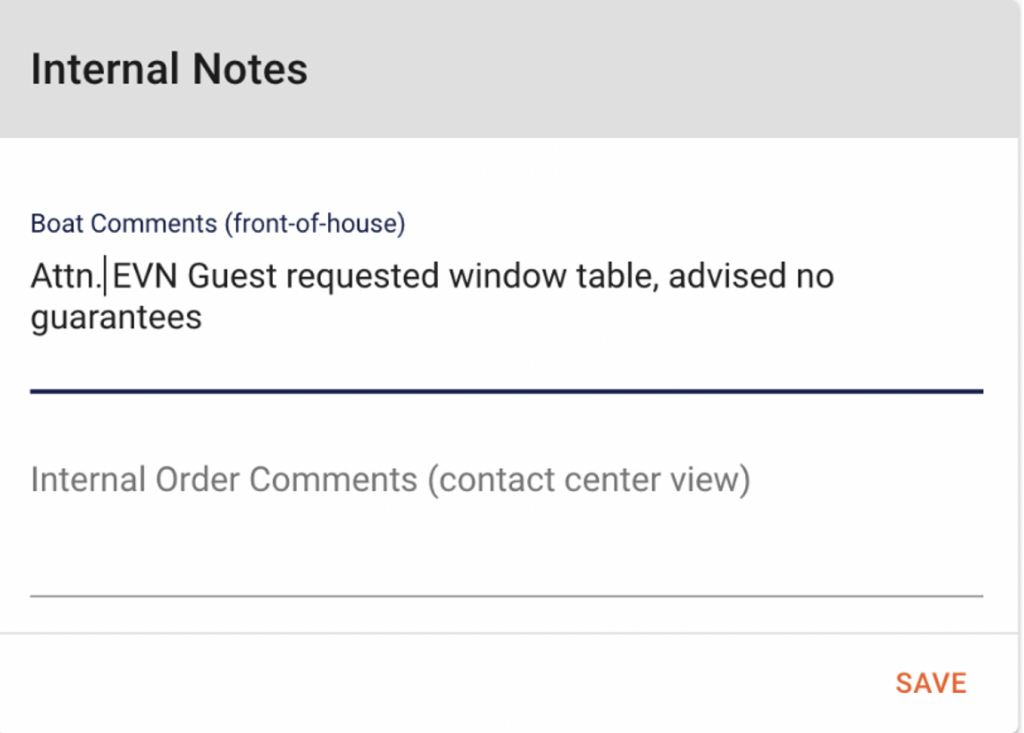The height and width of the screenshot is (733, 1024).
Task: Click the dark underline below Boat Comments
Action: (x=507, y=392)
